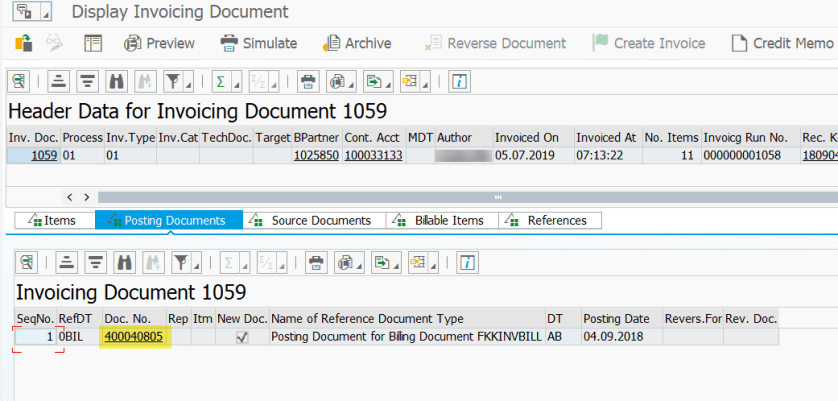Sort ascending in Header Data toolbar
This screenshot has height=401, width=838.
coord(59,82)
